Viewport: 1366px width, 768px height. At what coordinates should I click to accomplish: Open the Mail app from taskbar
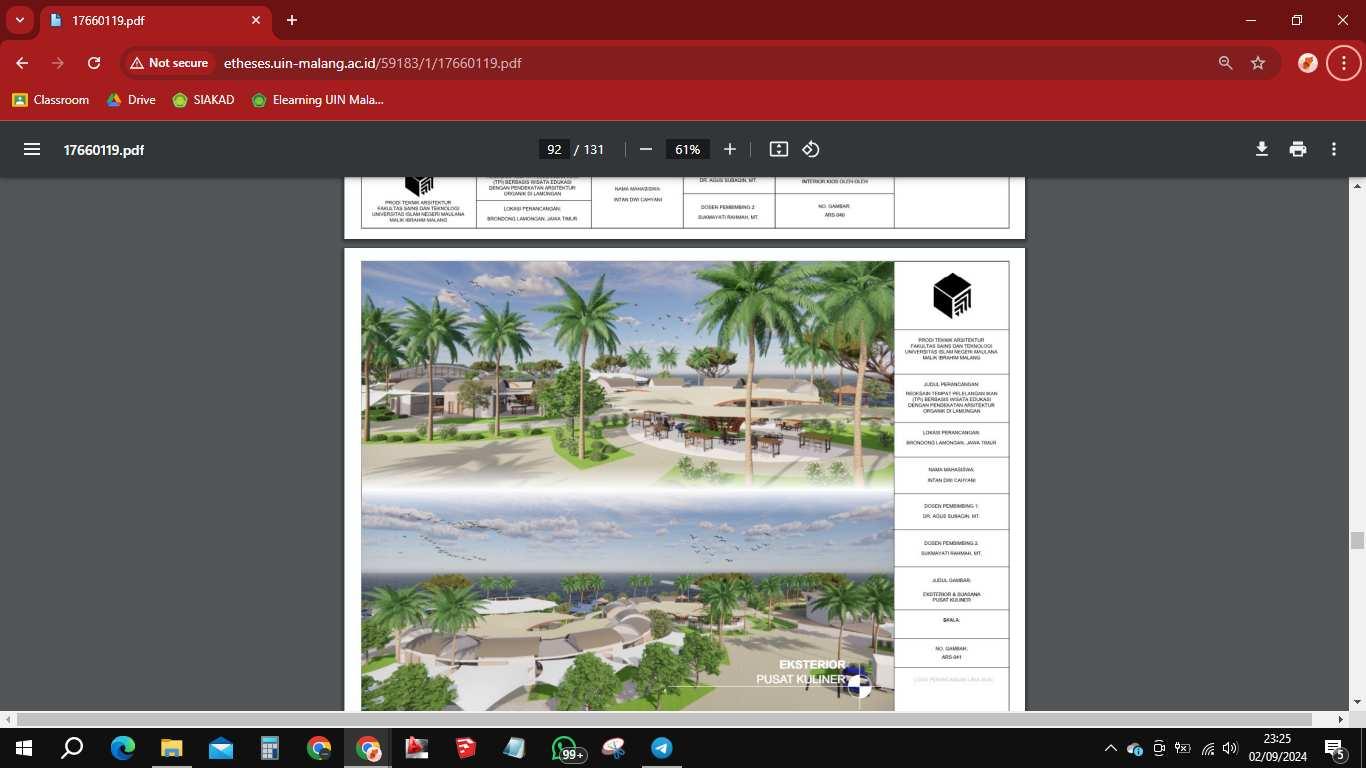point(220,748)
